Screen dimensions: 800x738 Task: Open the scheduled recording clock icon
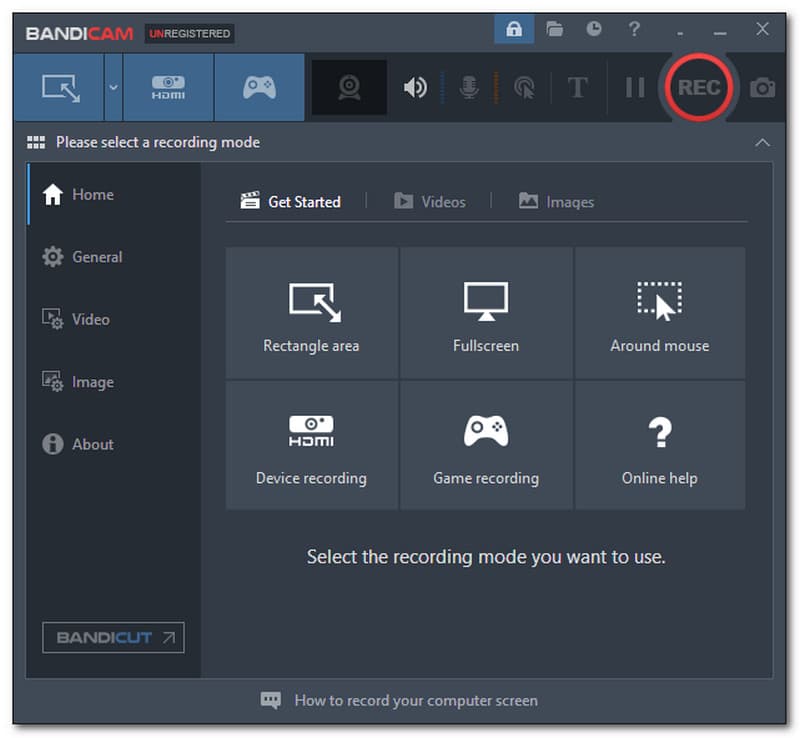[593, 29]
